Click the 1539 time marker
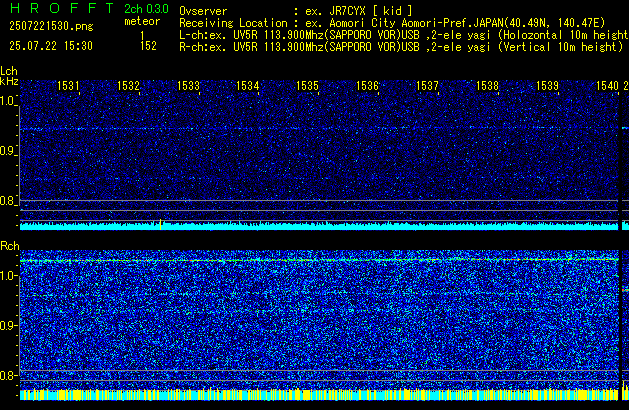Viewport: 629px width, 410px height. point(547,86)
